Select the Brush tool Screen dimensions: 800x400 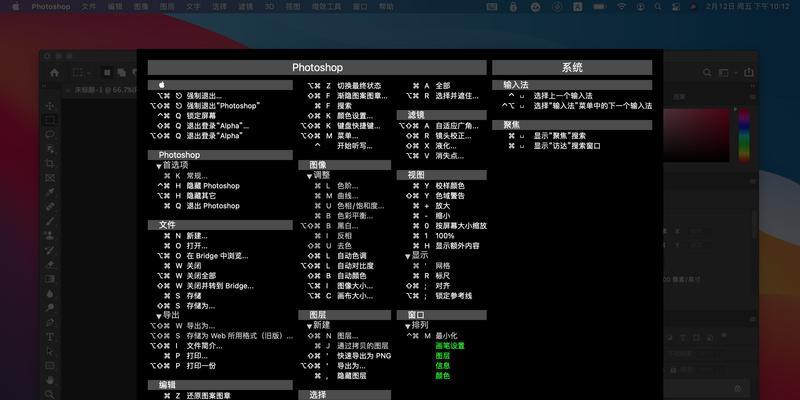[50, 221]
